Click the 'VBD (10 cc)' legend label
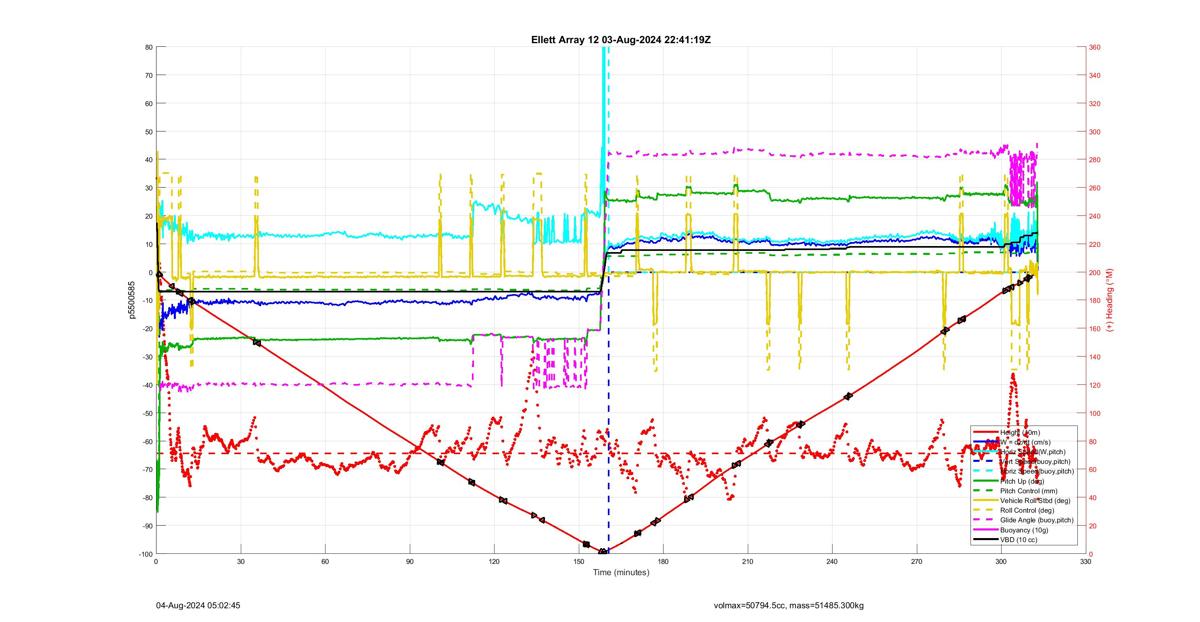 click(1018, 540)
